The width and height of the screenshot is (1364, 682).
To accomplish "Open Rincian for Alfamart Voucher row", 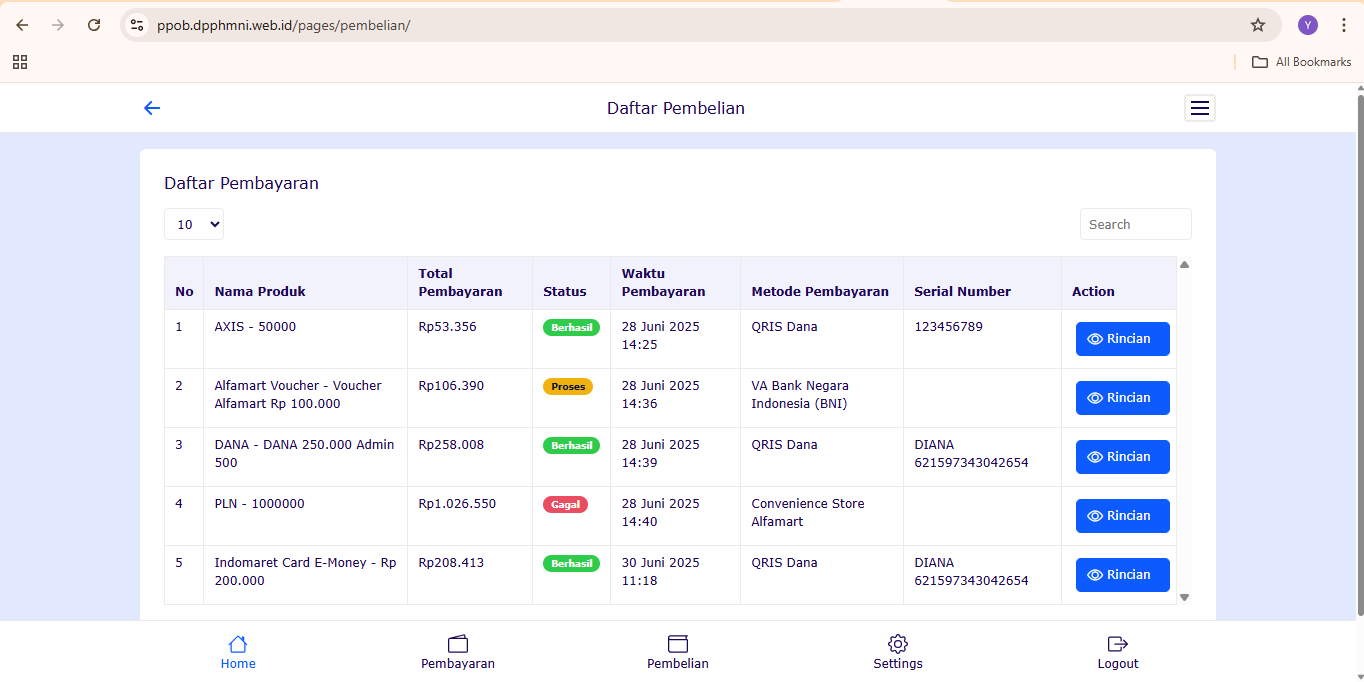I will pos(1122,398).
